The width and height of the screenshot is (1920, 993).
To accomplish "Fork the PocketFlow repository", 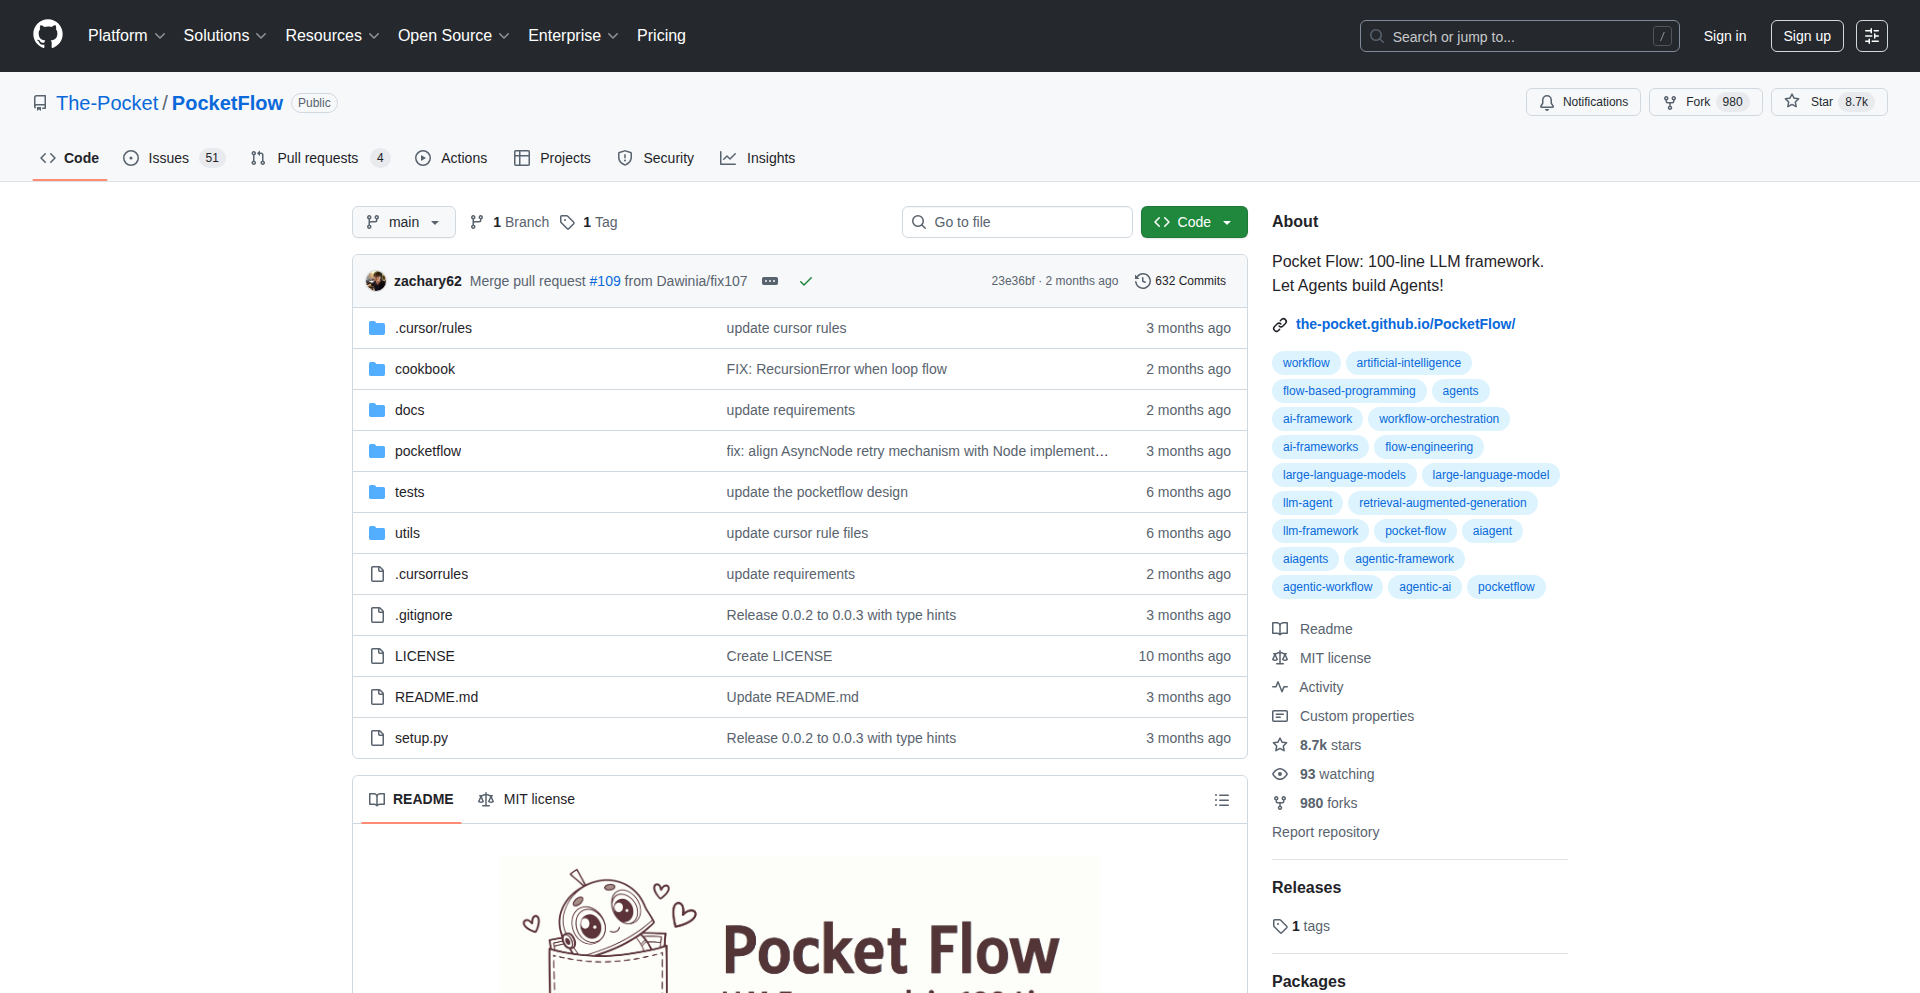I will (1706, 102).
